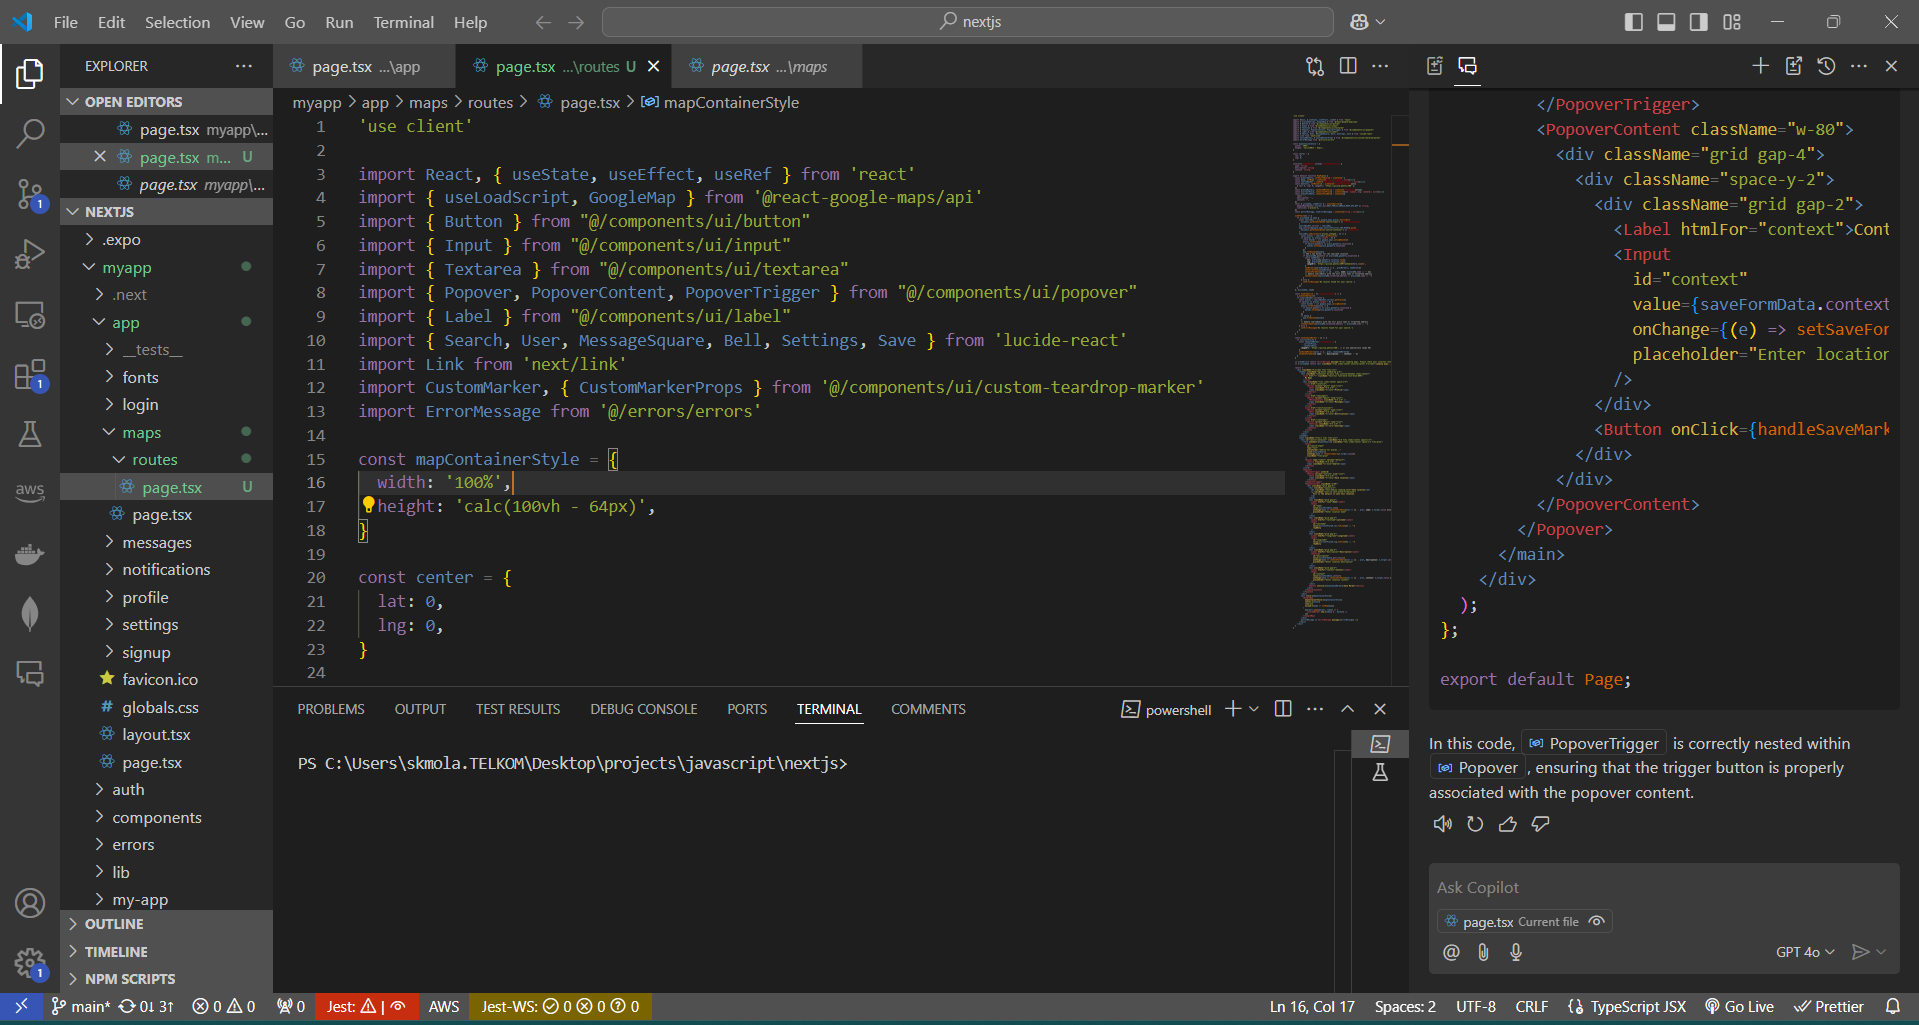Click the Prettier status bar button
This screenshot has width=1919, height=1025.
tap(1829, 1007)
